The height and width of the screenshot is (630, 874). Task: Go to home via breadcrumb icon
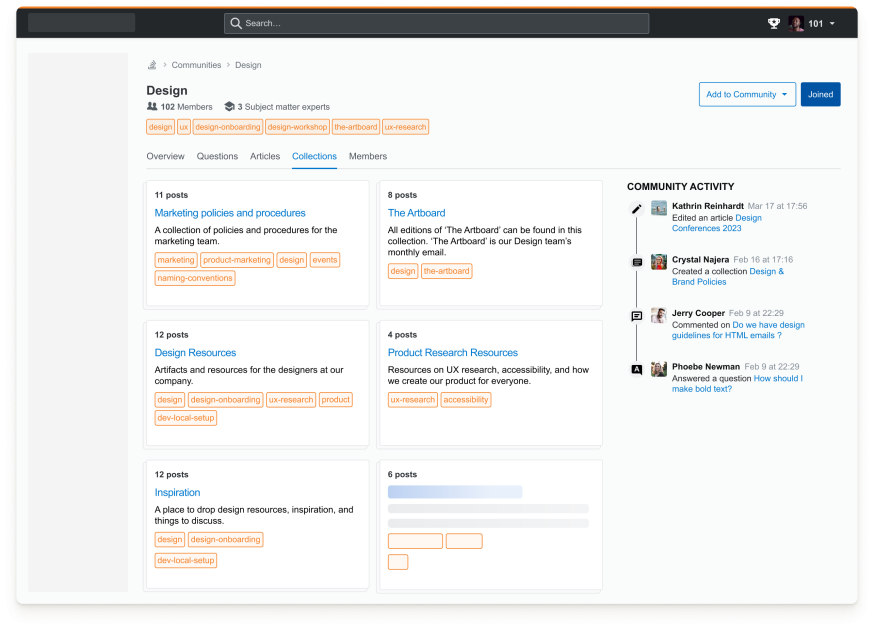(152, 65)
